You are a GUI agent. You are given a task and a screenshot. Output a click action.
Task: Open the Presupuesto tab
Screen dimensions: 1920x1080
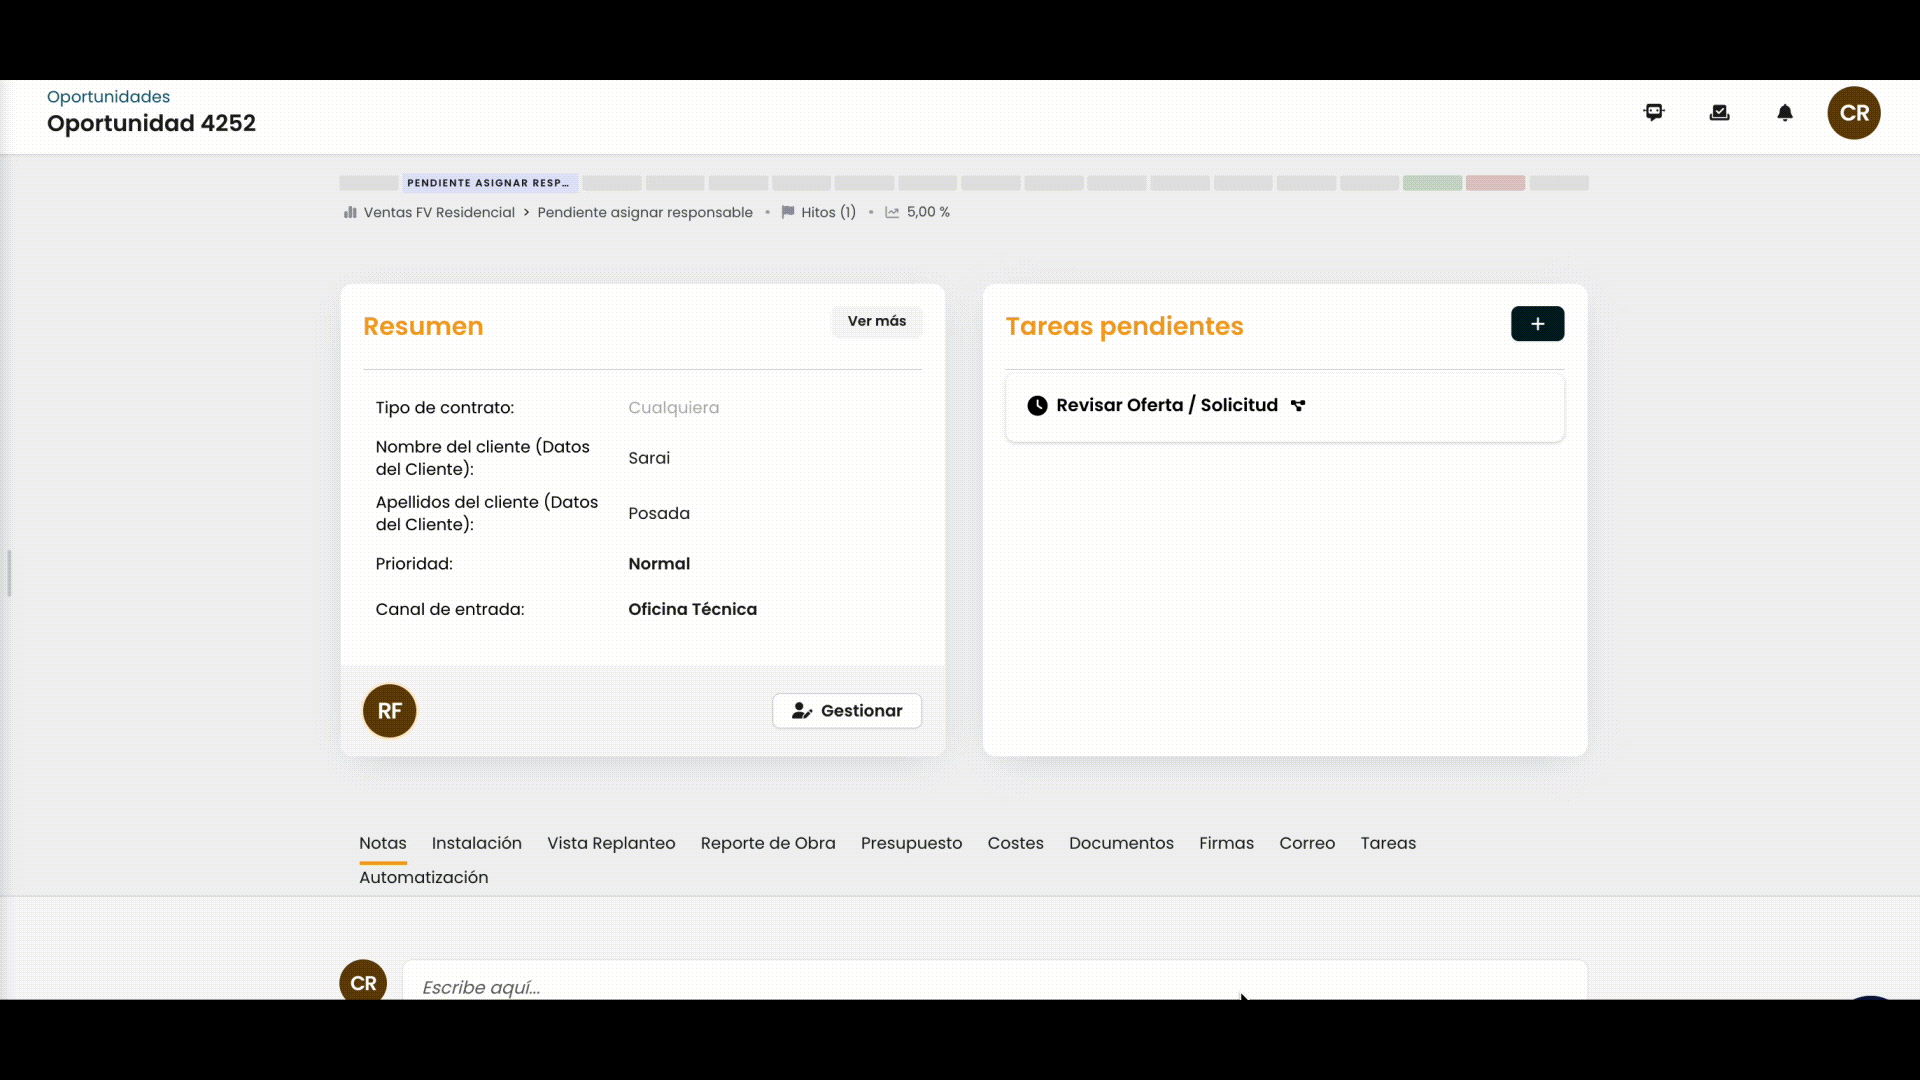912,843
